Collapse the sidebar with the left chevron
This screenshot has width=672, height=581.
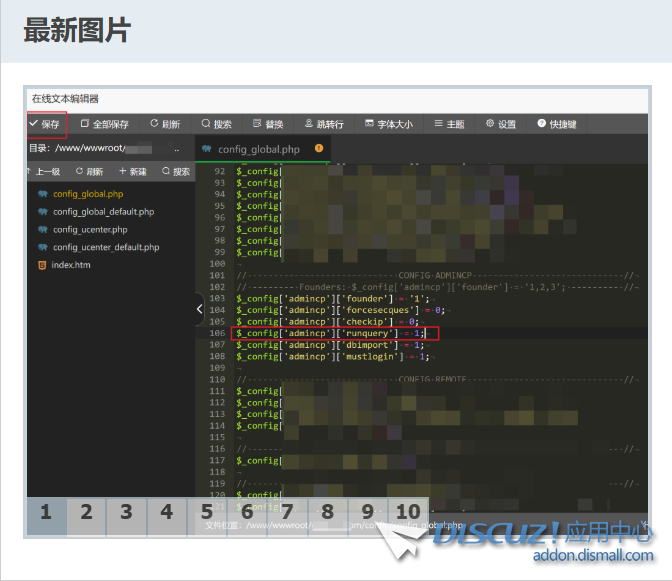point(199,309)
